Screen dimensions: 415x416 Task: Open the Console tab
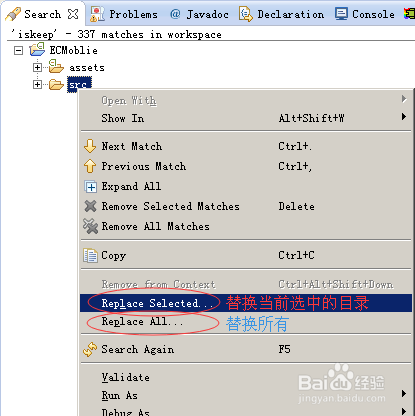coord(365,14)
